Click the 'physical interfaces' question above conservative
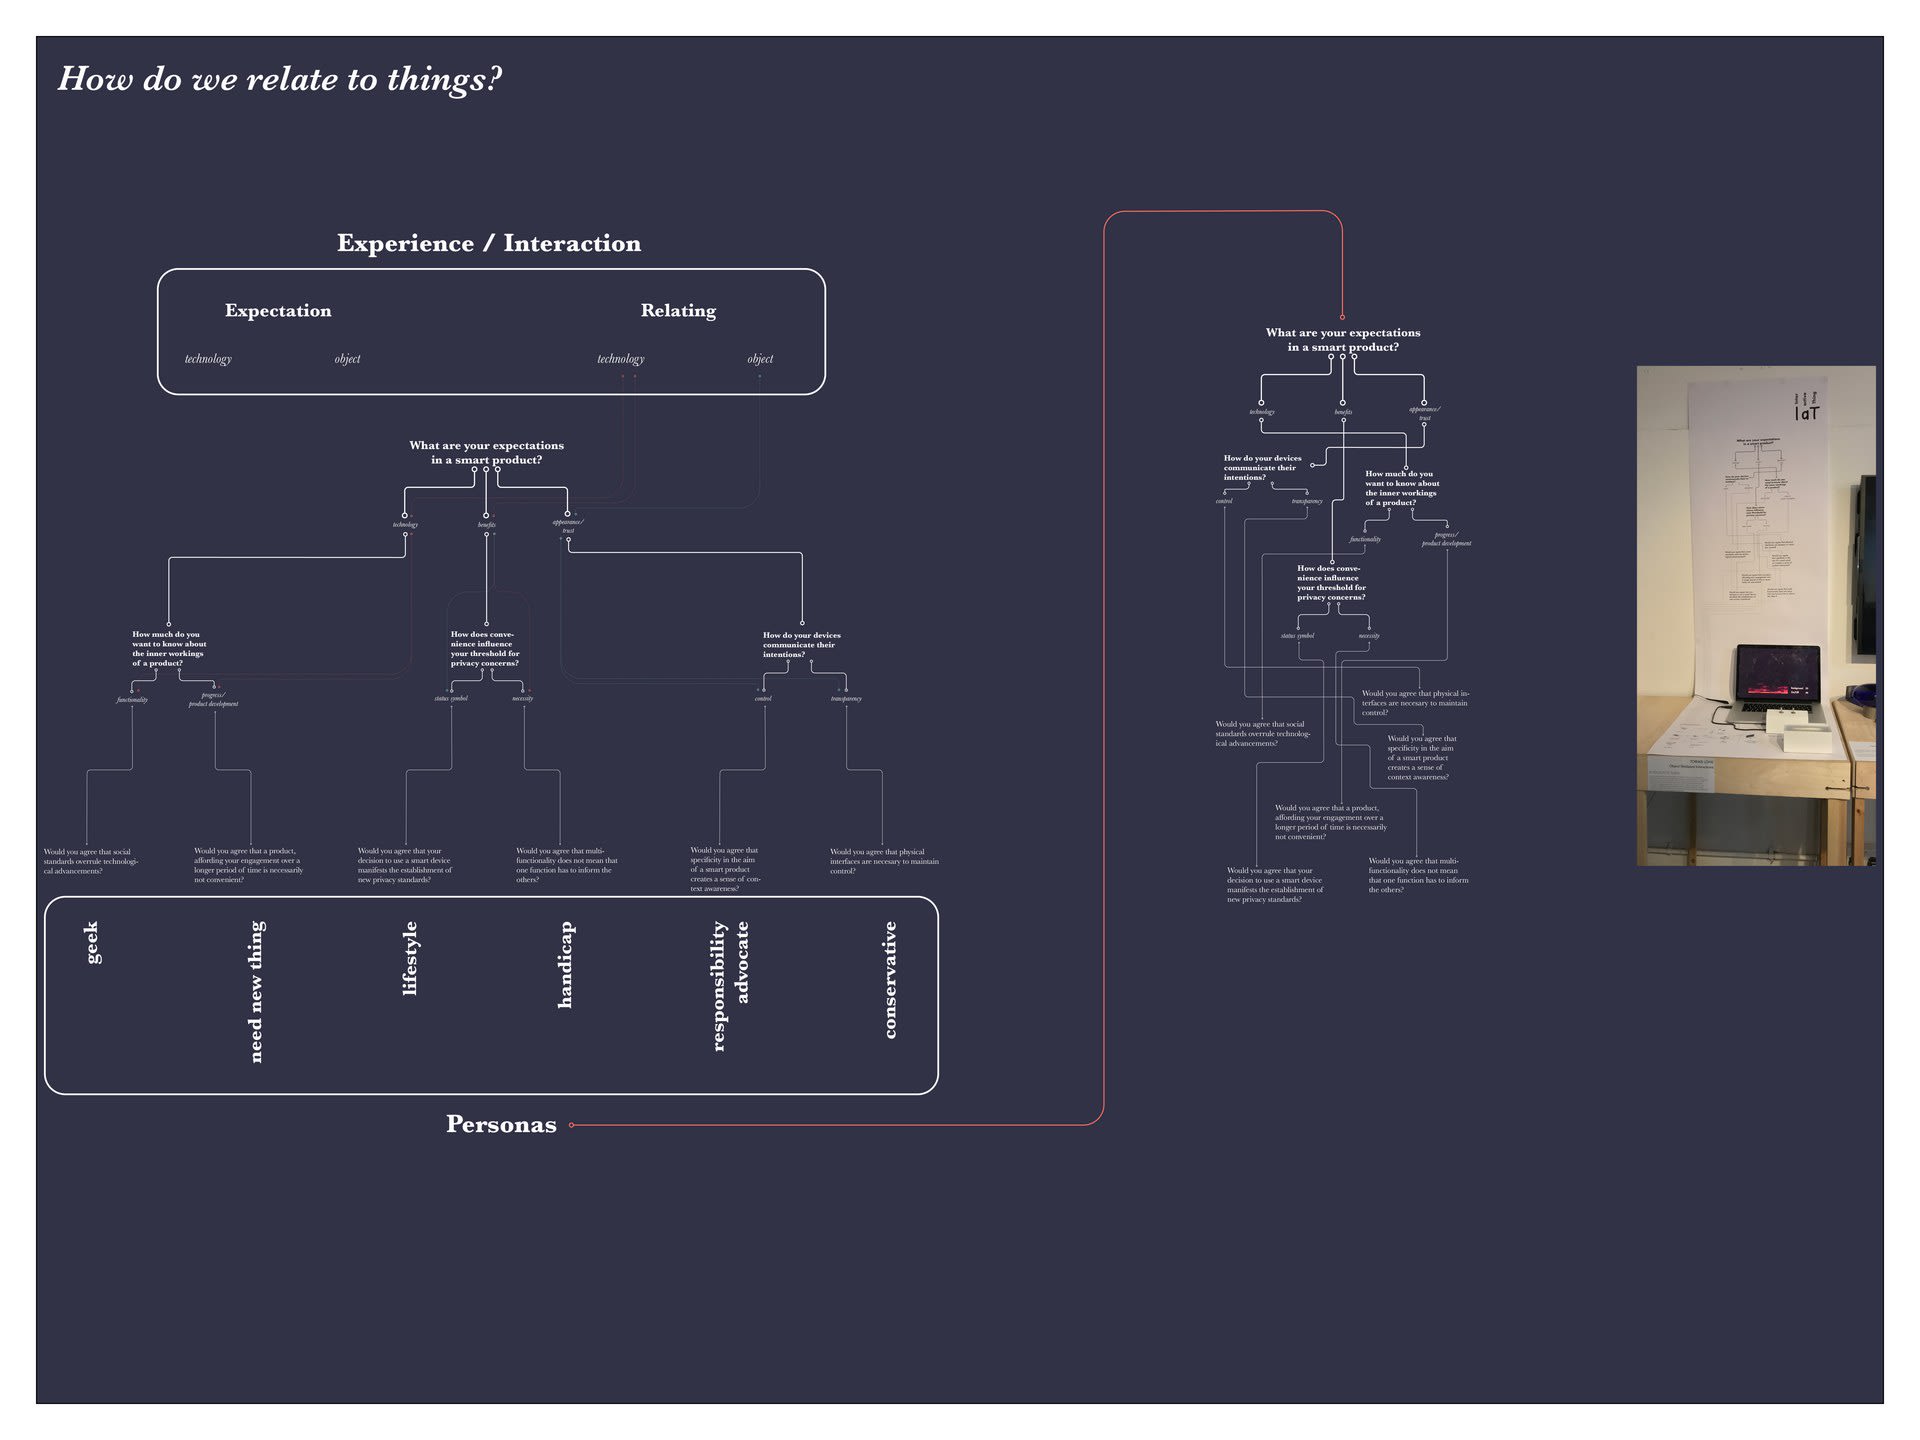The image size is (1920, 1440). (884, 861)
